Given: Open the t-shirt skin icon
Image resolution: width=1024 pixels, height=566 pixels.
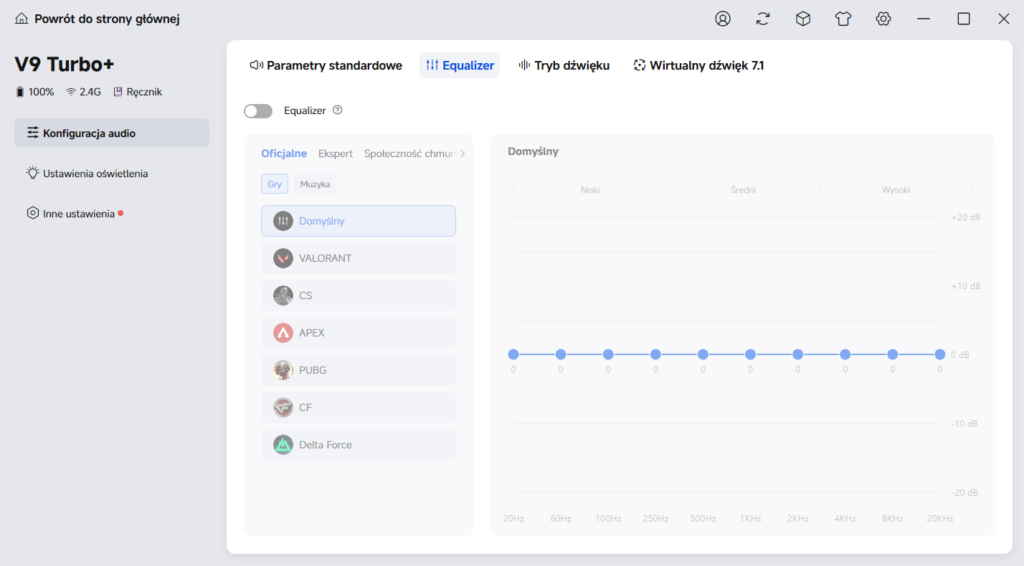Looking at the screenshot, I should pyautogui.click(x=843, y=19).
